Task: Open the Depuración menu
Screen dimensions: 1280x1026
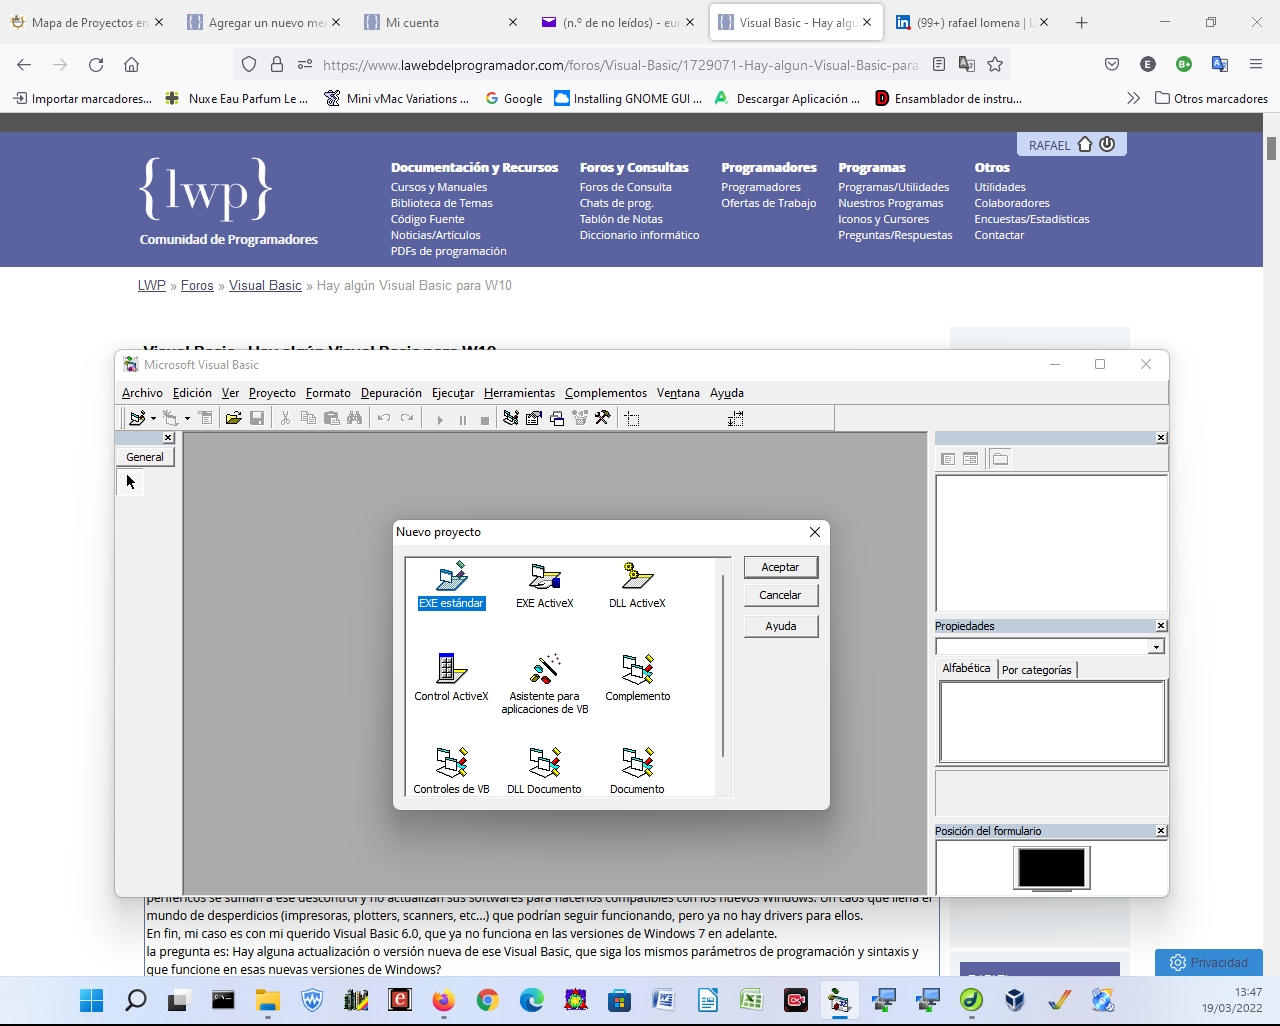Action: click(391, 393)
